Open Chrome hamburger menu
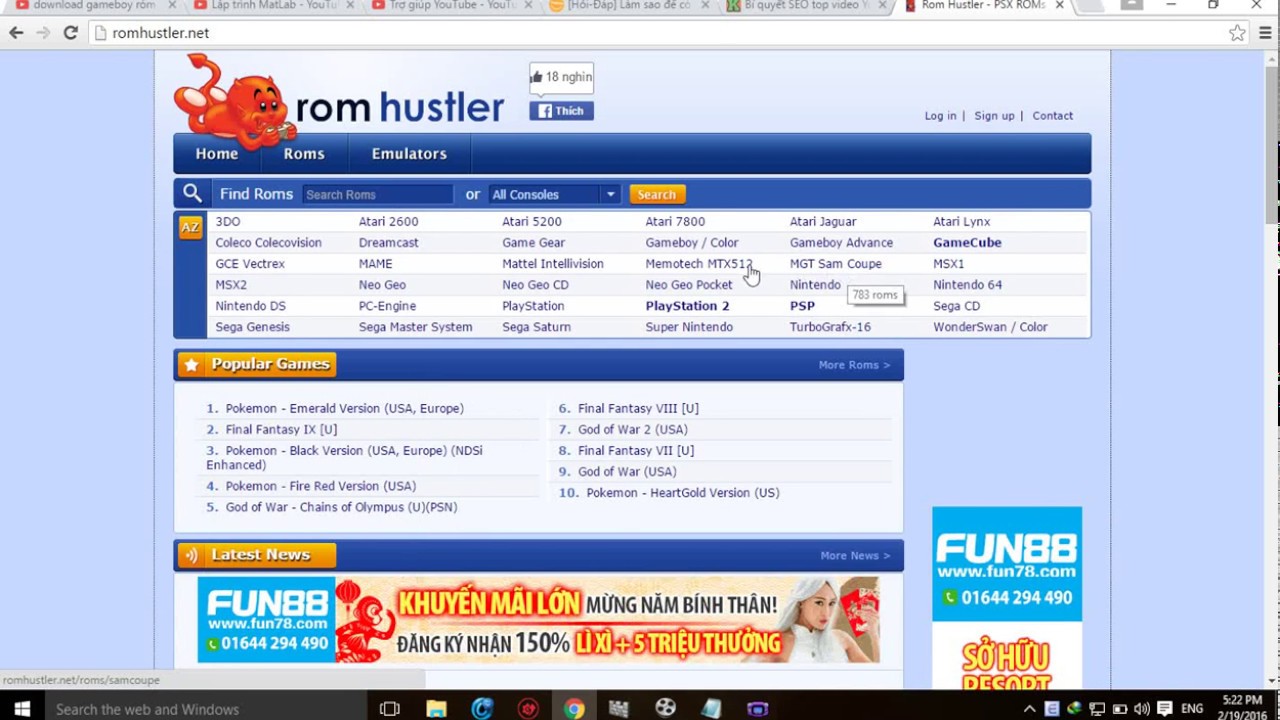The height and width of the screenshot is (720, 1280). pos(1265,33)
